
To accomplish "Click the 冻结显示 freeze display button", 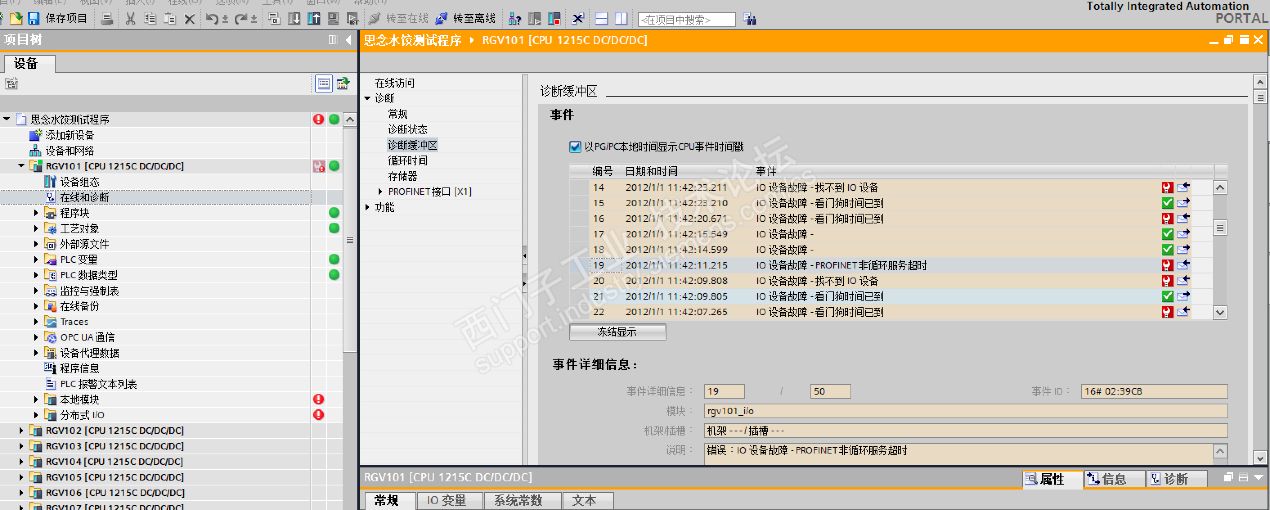I will click(x=617, y=332).
